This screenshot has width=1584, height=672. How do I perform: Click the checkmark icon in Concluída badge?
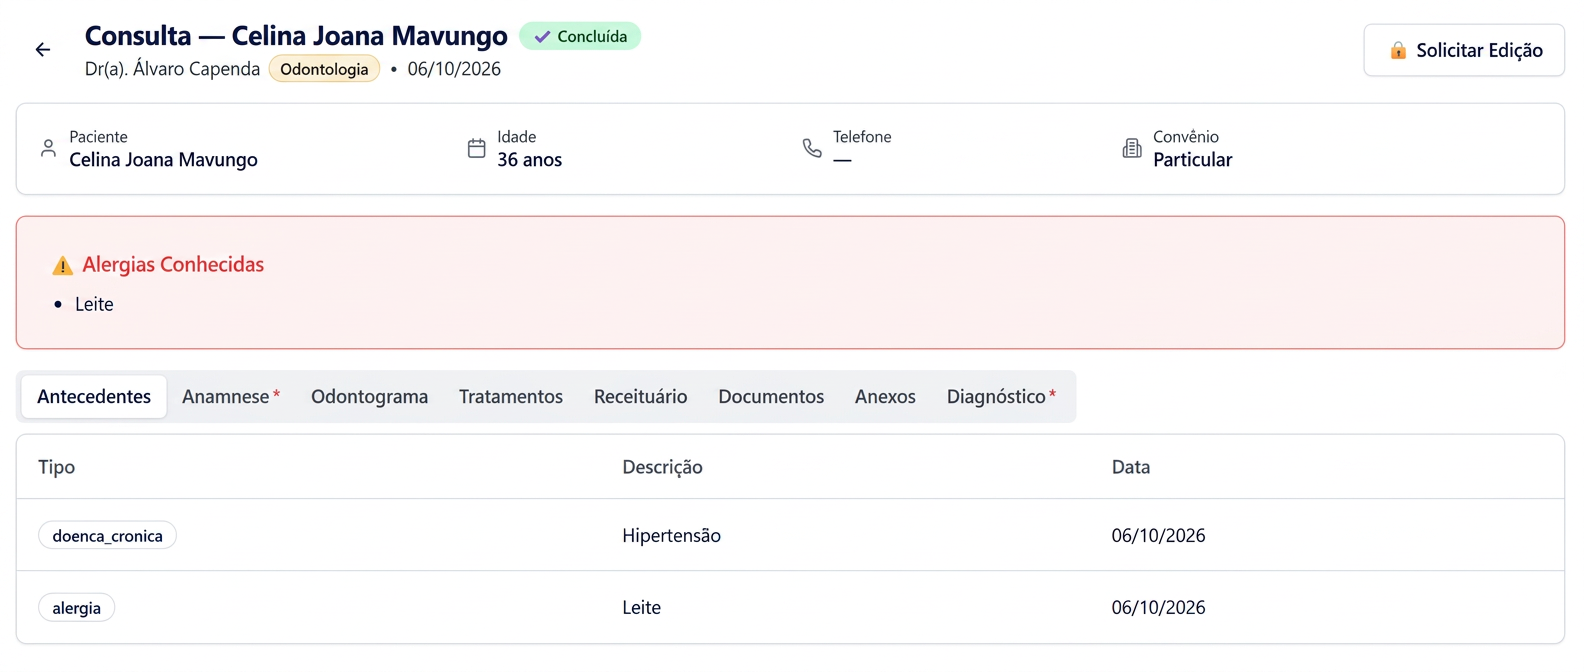(542, 36)
